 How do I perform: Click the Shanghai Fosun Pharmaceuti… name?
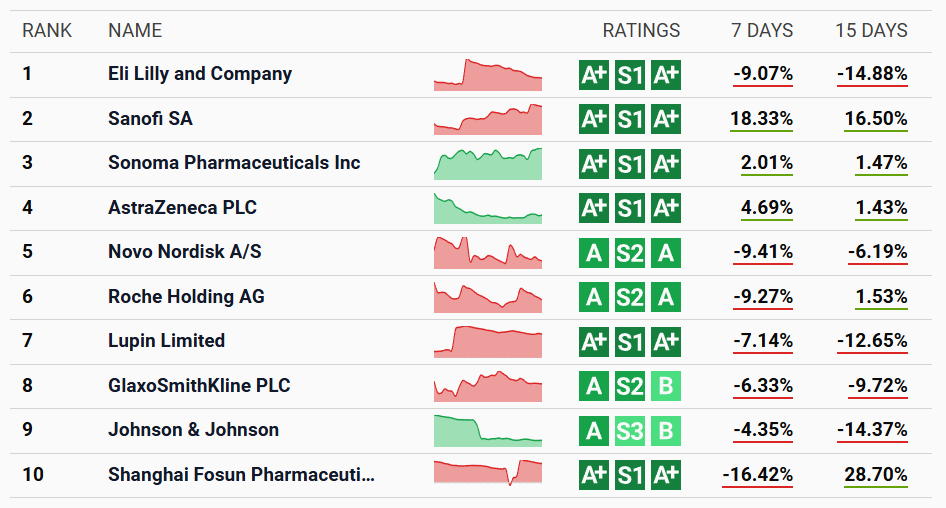241,474
